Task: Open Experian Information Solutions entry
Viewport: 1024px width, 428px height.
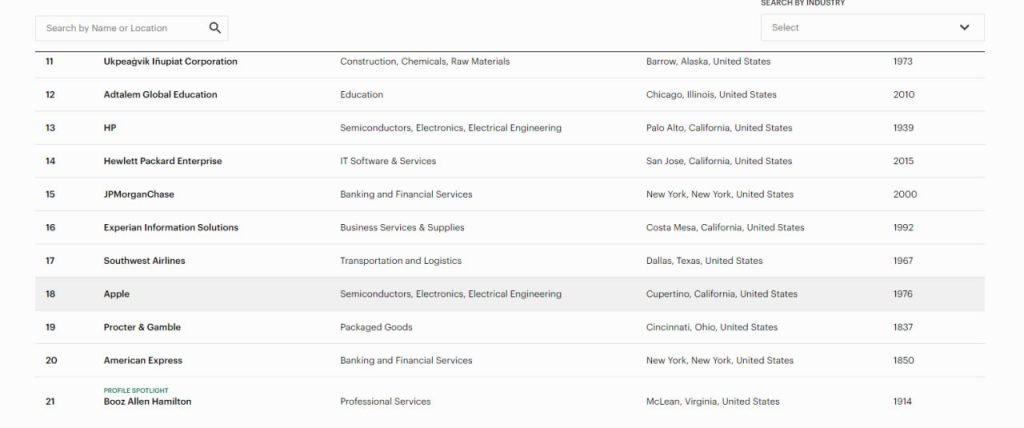Action: coord(171,228)
